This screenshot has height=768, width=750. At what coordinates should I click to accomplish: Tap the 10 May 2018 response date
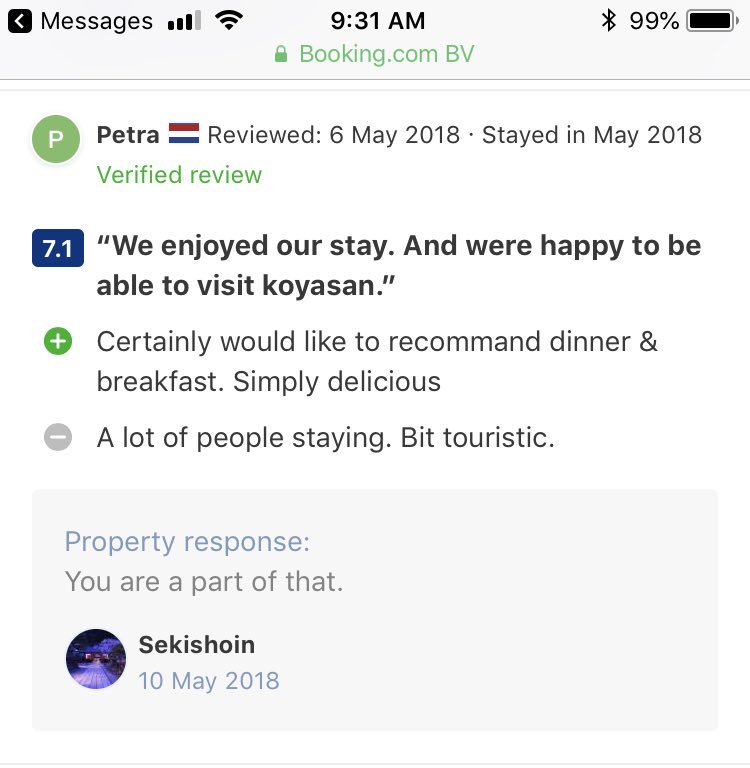point(209,681)
